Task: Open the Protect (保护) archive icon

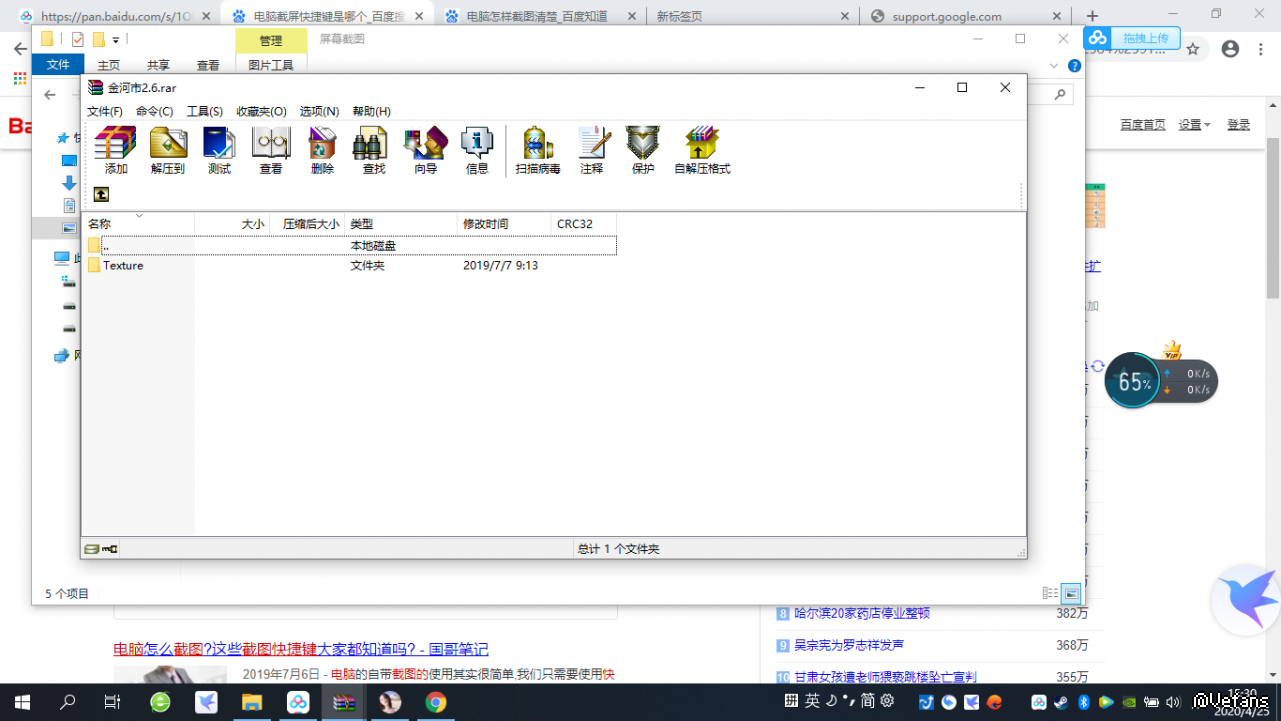Action: tap(643, 150)
